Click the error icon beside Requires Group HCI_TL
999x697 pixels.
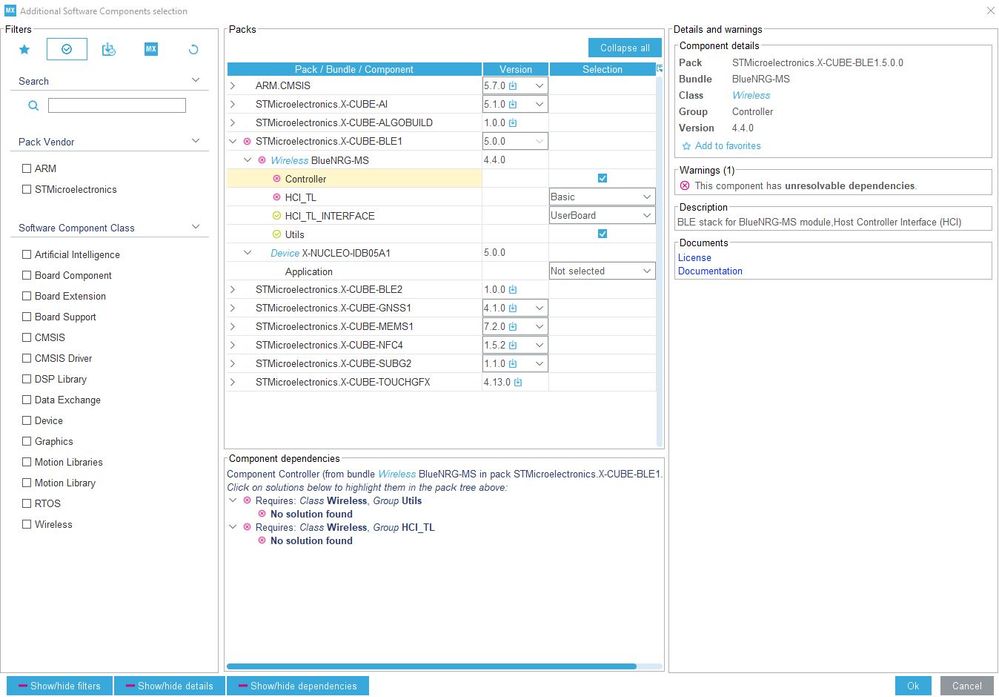tap(247, 528)
